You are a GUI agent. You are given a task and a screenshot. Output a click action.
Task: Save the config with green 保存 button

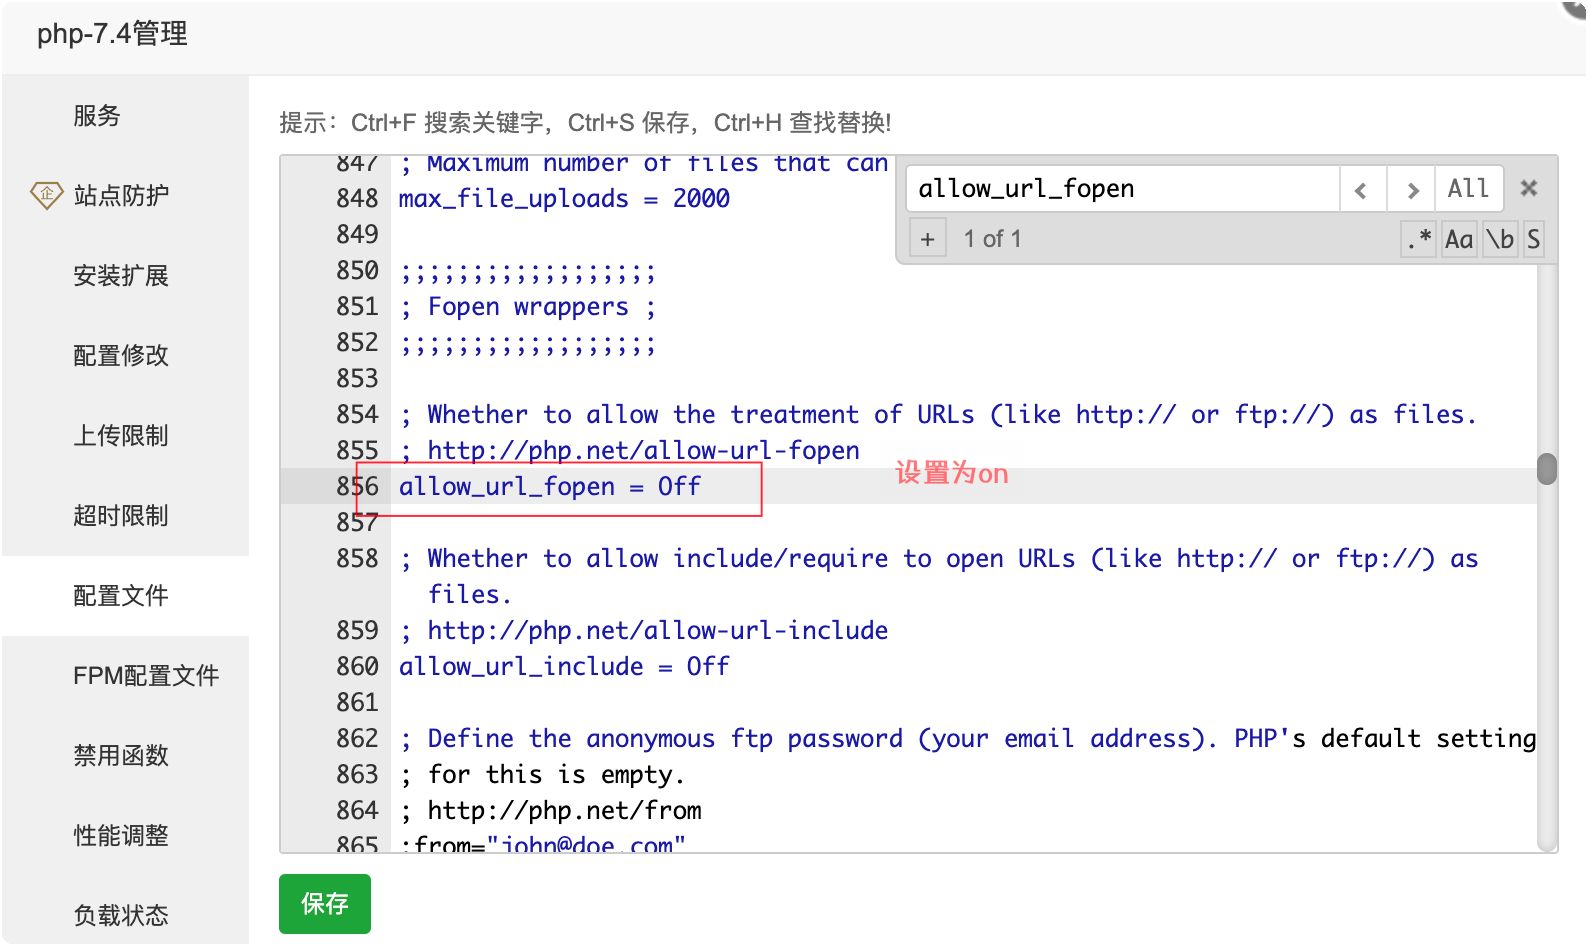coord(325,904)
